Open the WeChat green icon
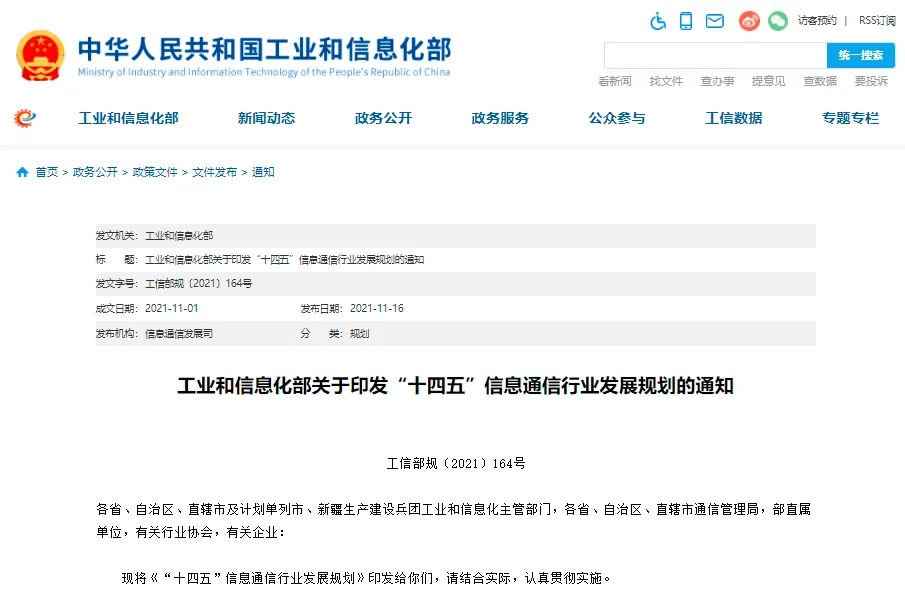The height and width of the screenshot is (610, 905). (777, 21)
